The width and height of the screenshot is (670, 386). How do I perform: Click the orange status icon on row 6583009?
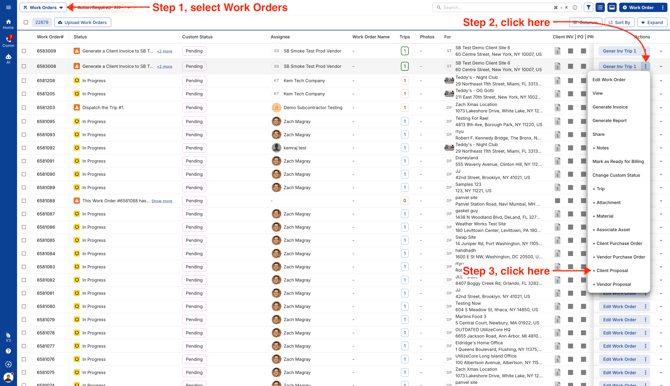click(x=76, y=51)
